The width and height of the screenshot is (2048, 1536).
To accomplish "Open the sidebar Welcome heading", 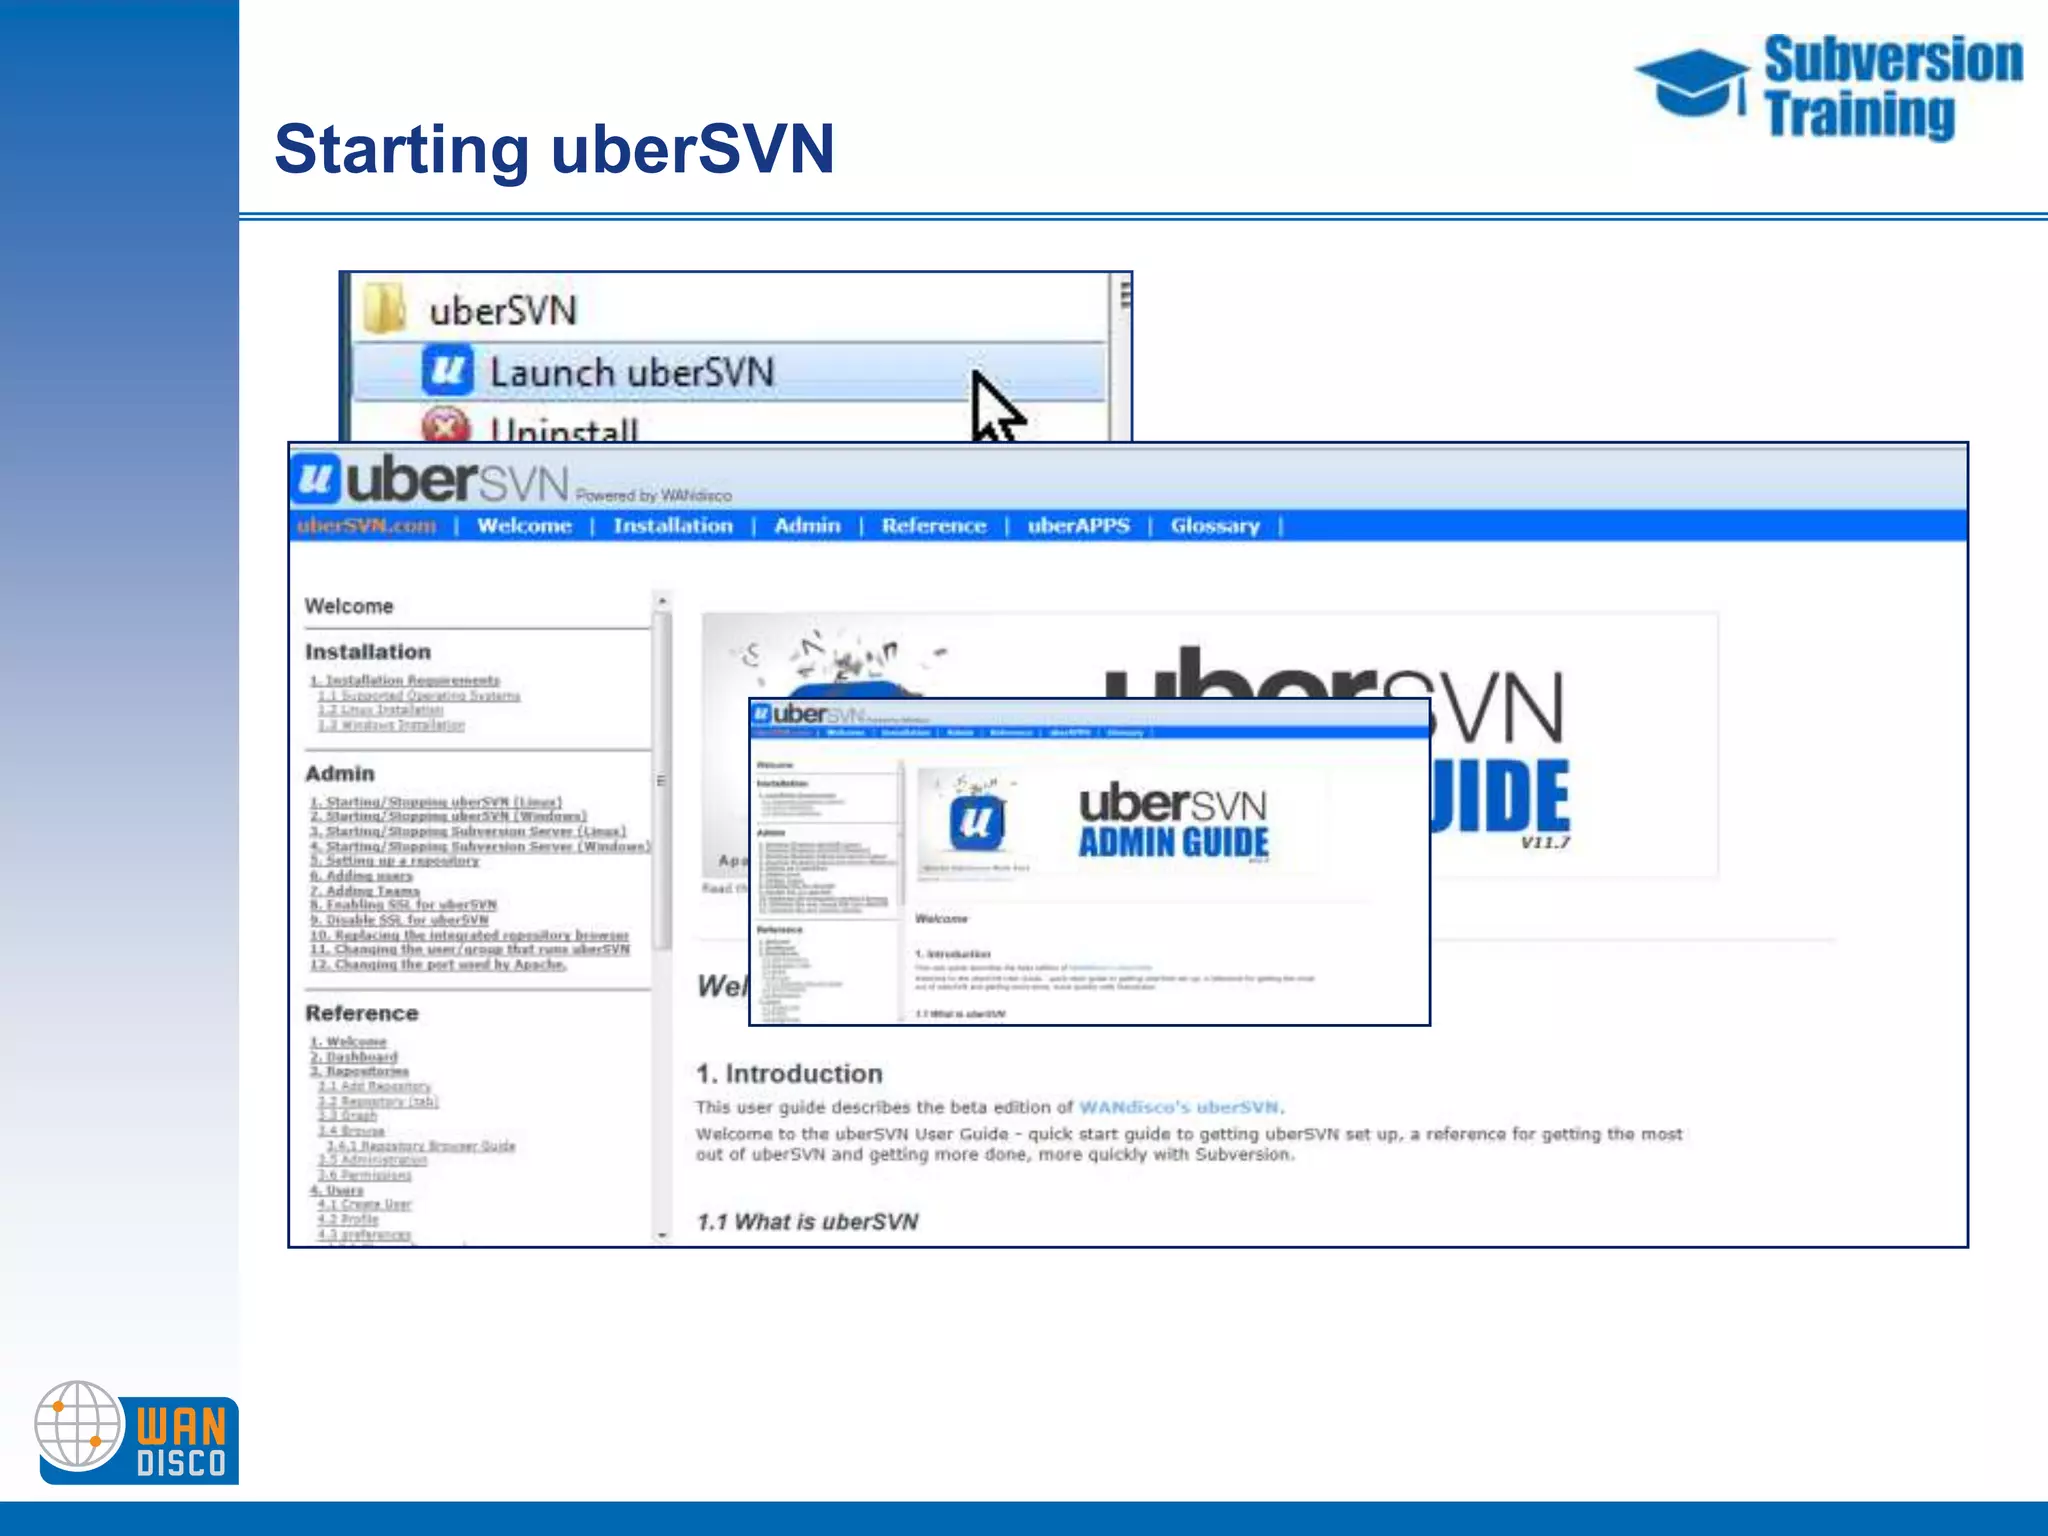I will pyautogui.click(x=349, y=606).
